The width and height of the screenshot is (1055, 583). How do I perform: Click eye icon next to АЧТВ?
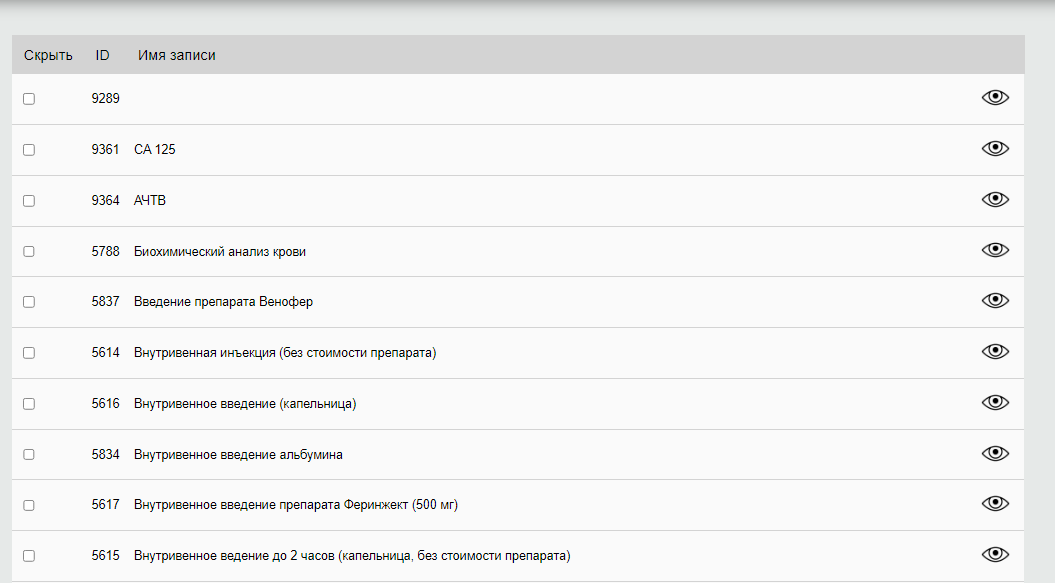995,199
